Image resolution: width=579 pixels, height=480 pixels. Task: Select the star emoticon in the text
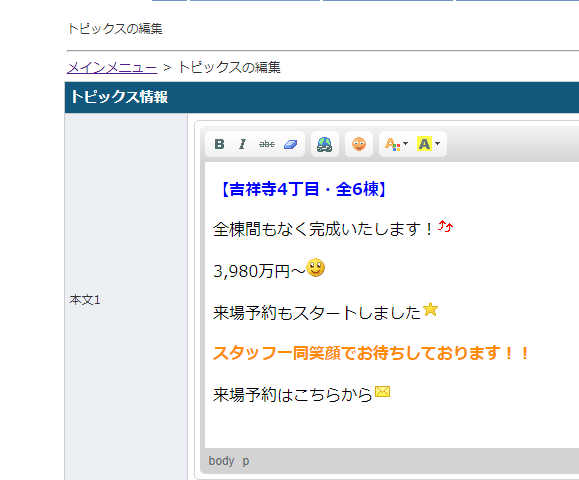click(430, 309)
